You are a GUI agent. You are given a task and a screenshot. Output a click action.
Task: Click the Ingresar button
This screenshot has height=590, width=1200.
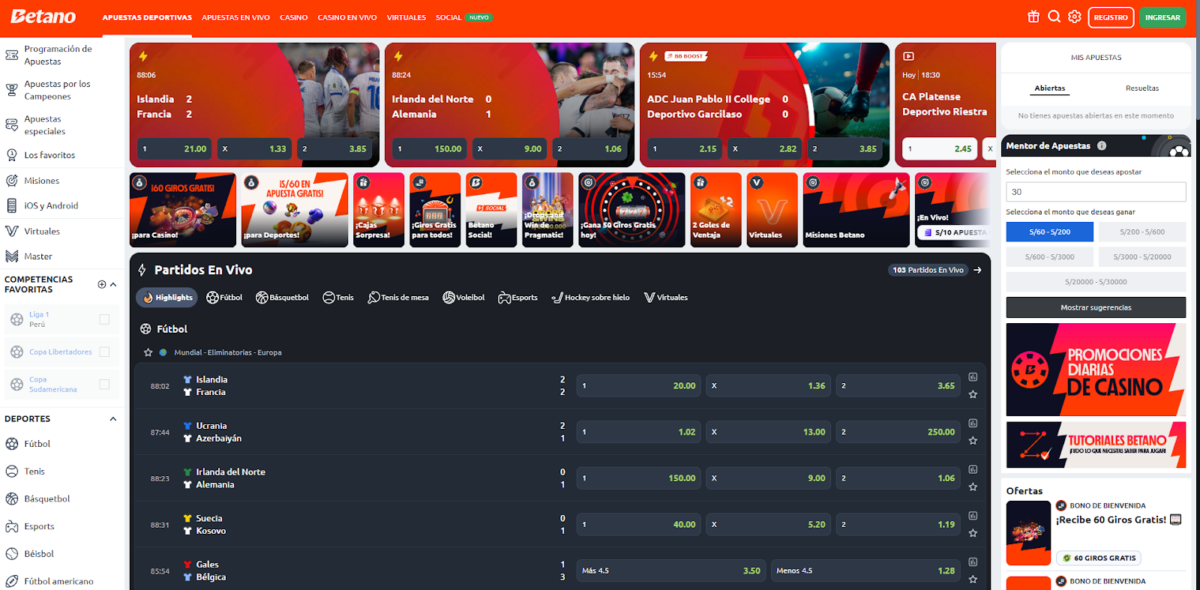click(1163, 17)
